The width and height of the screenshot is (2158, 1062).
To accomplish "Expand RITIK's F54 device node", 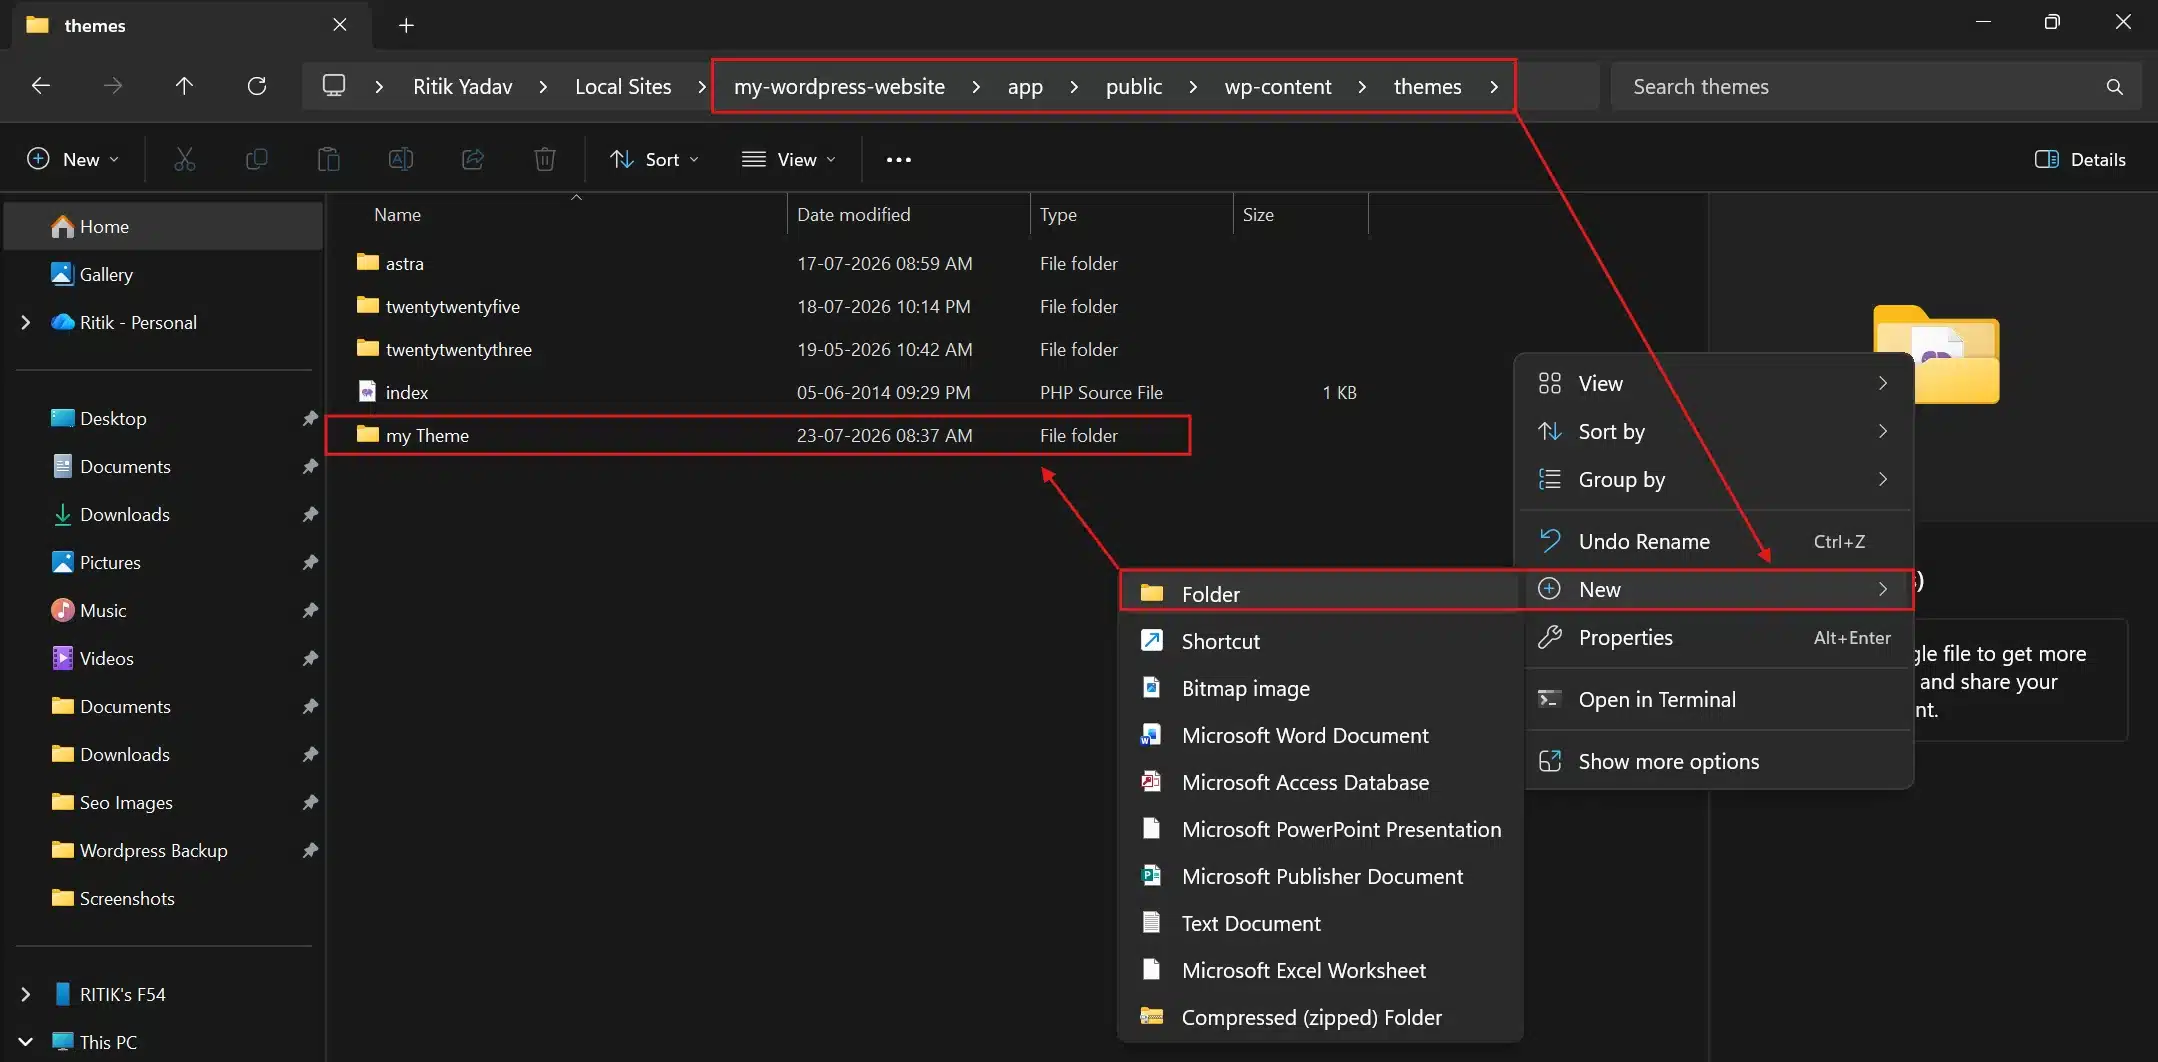I will click(26, 994).
